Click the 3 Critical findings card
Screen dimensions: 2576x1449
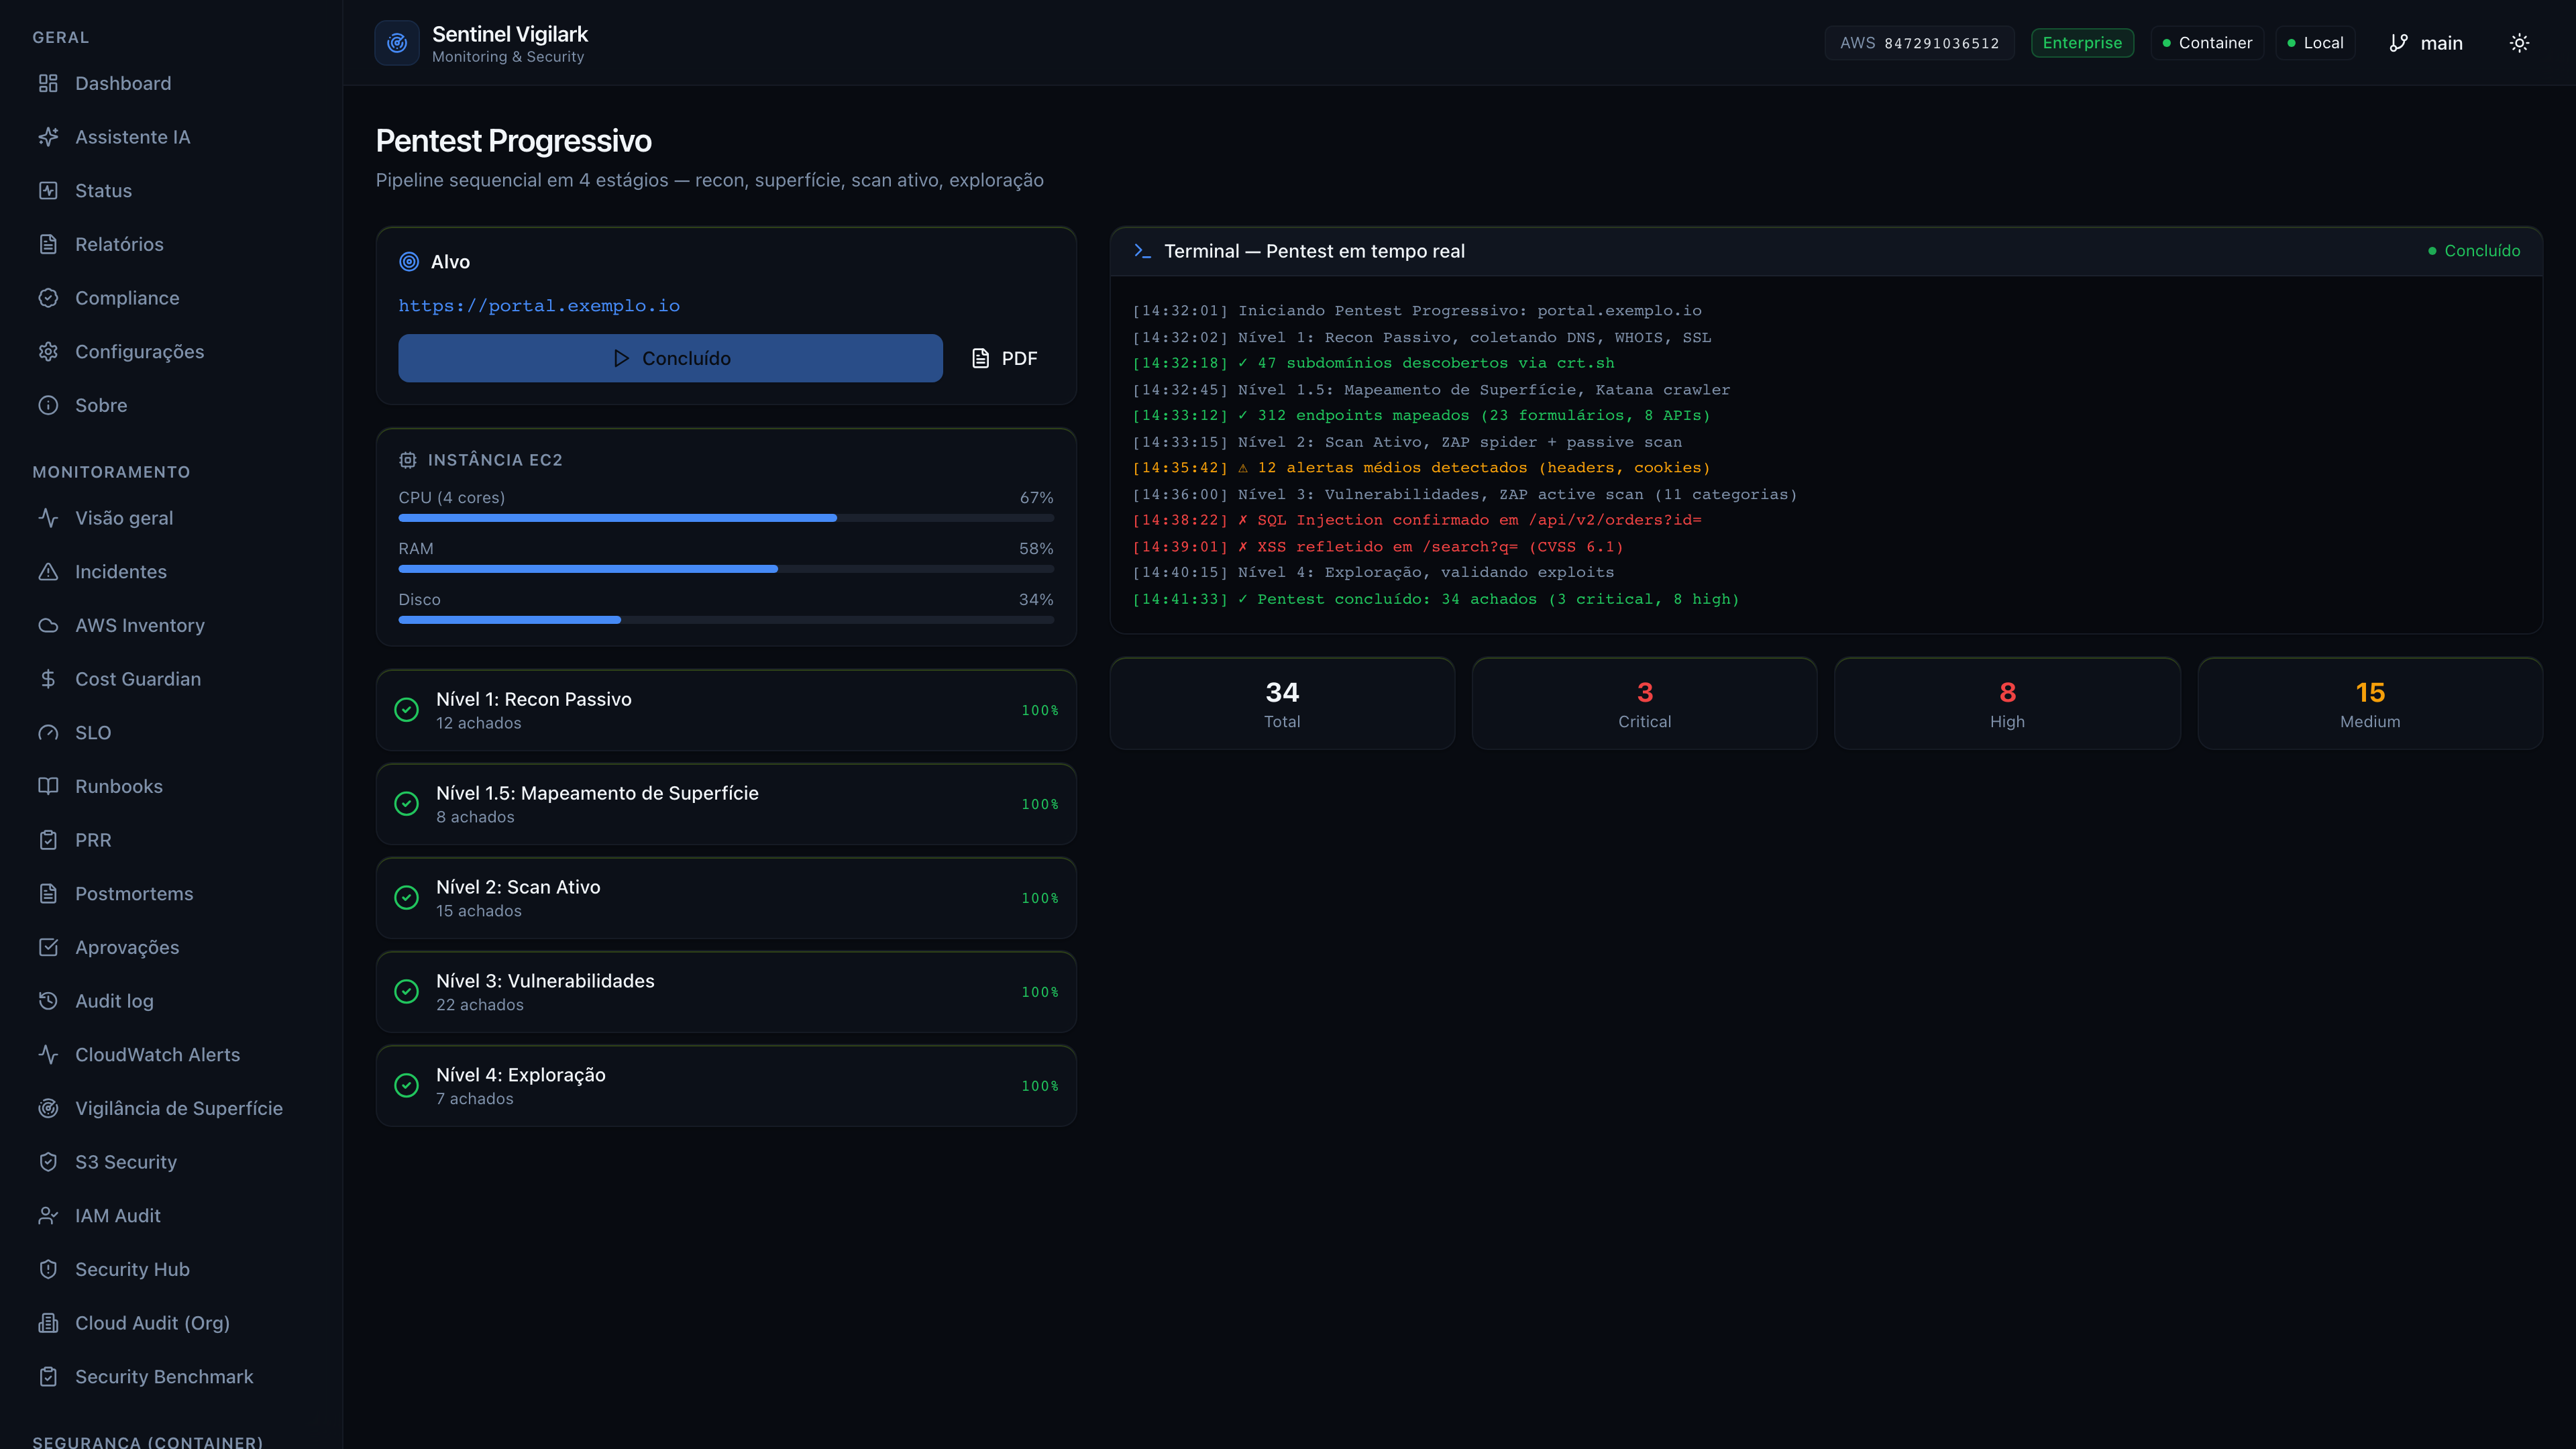point(1644,704)
